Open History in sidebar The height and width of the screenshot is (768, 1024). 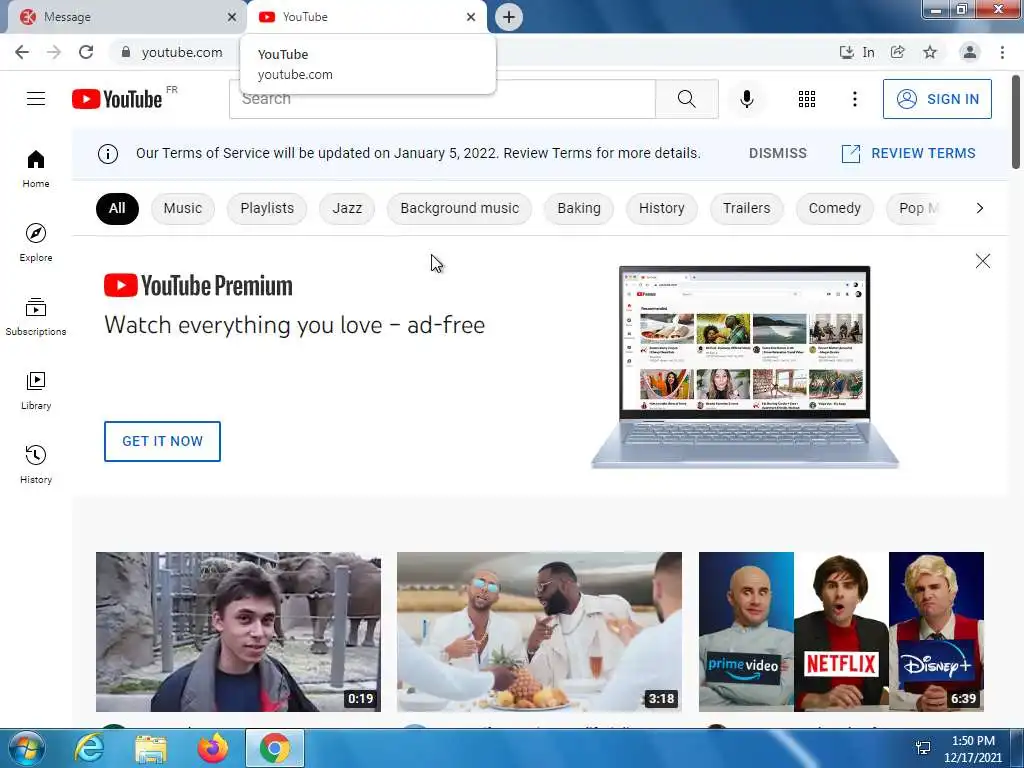(x=36, y=464)
